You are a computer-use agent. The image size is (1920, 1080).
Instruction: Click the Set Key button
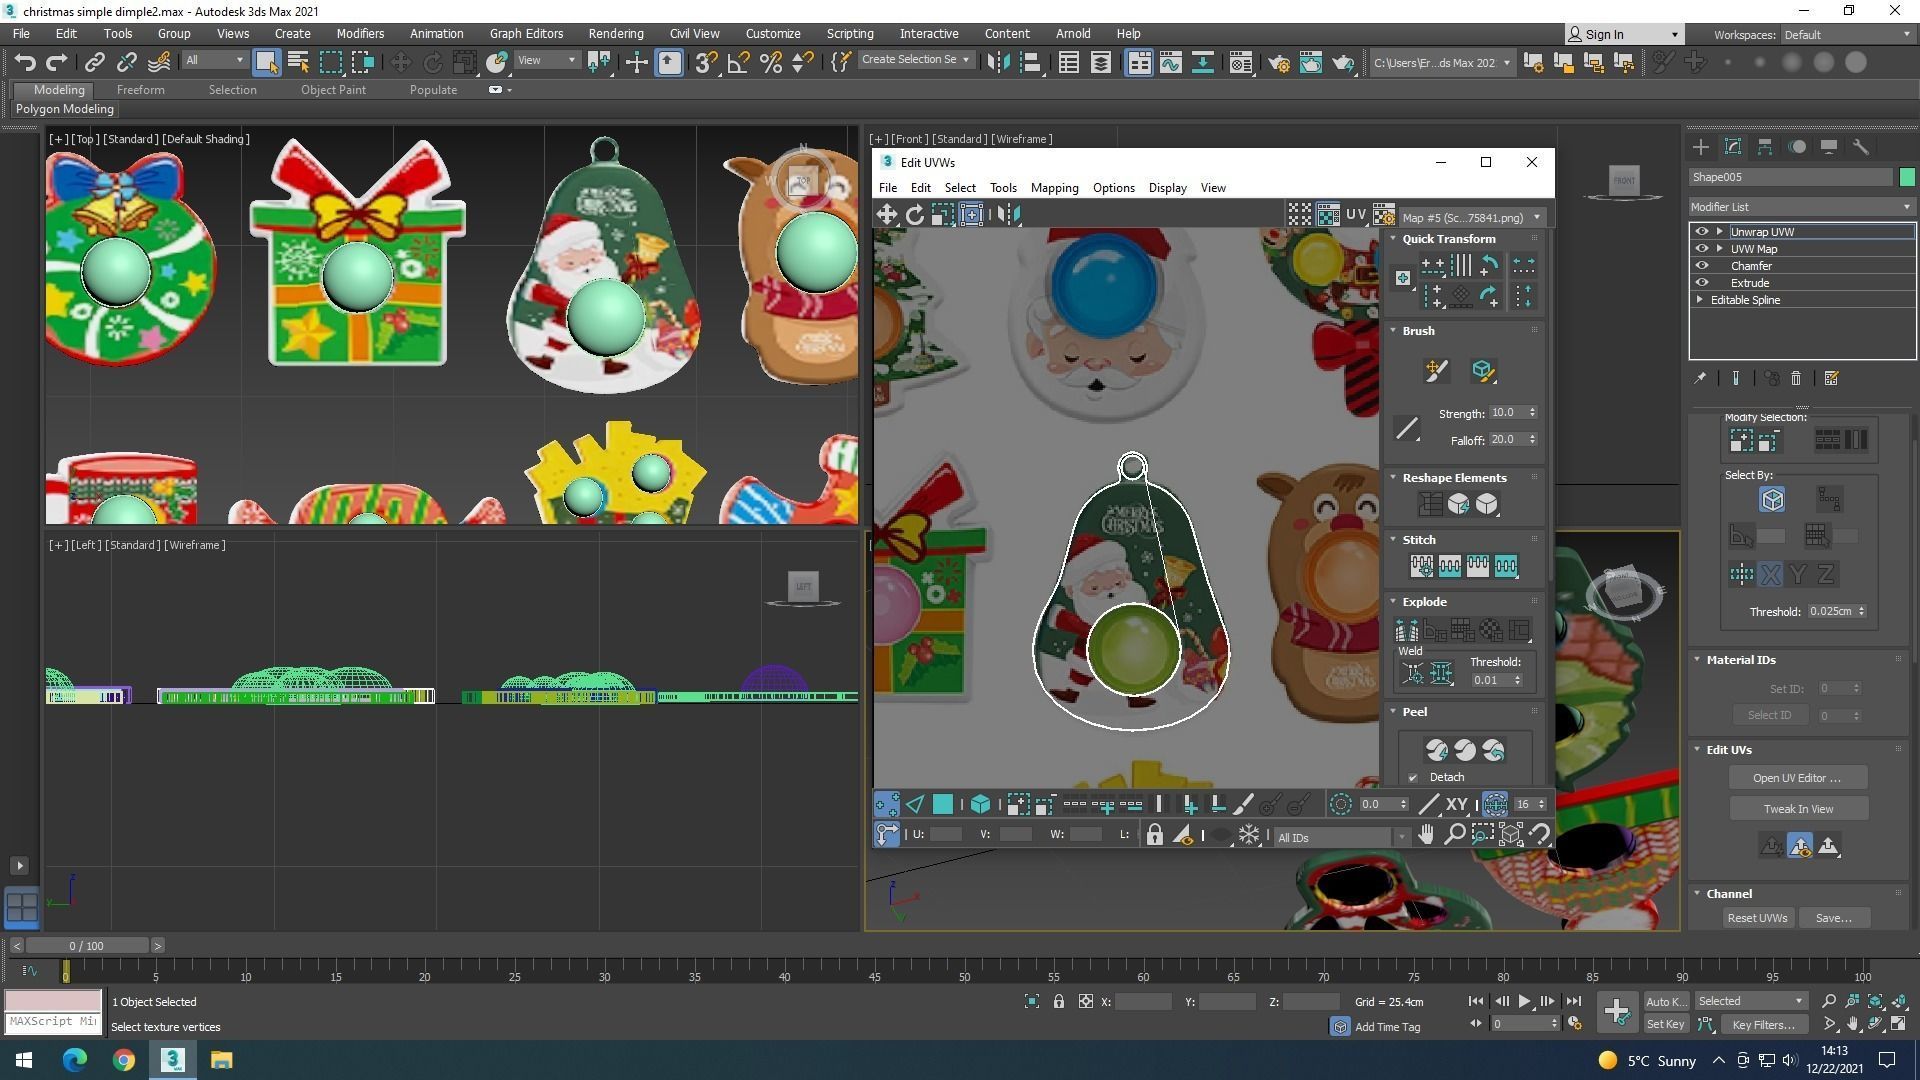(x=1665, y=1024)
